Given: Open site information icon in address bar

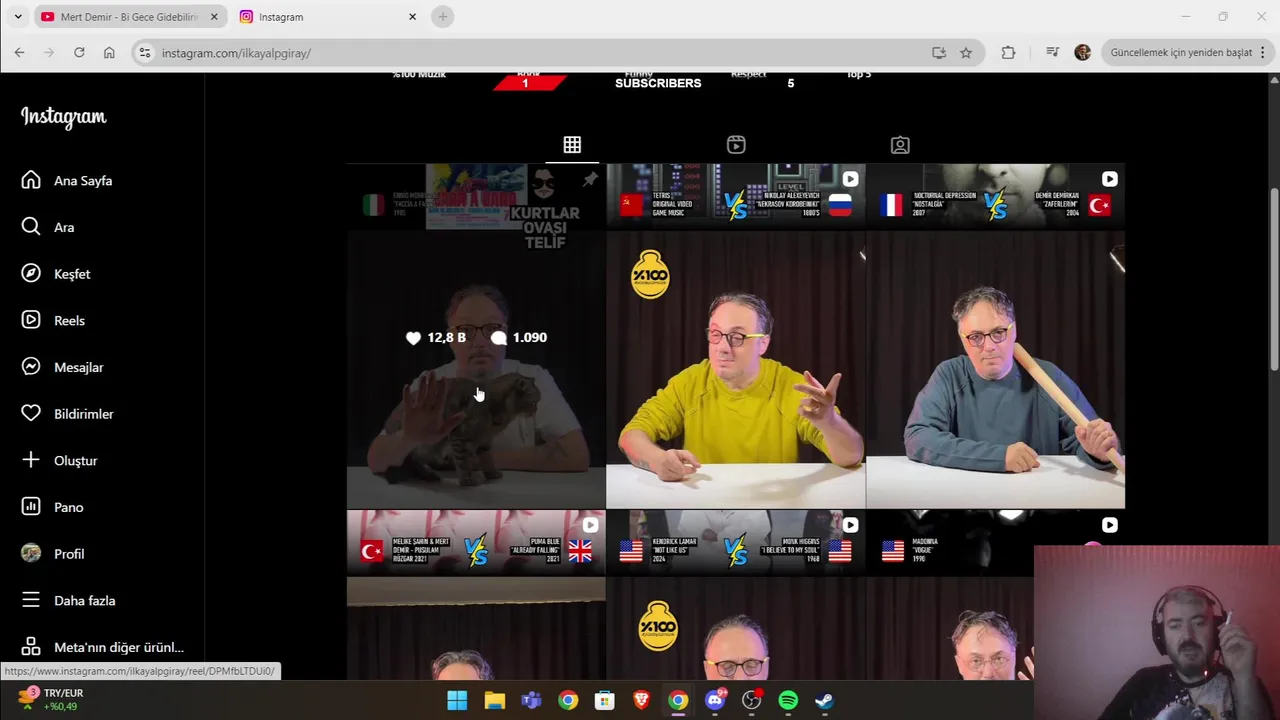Looking at the screenshot, I should click(x=145, y=53).
